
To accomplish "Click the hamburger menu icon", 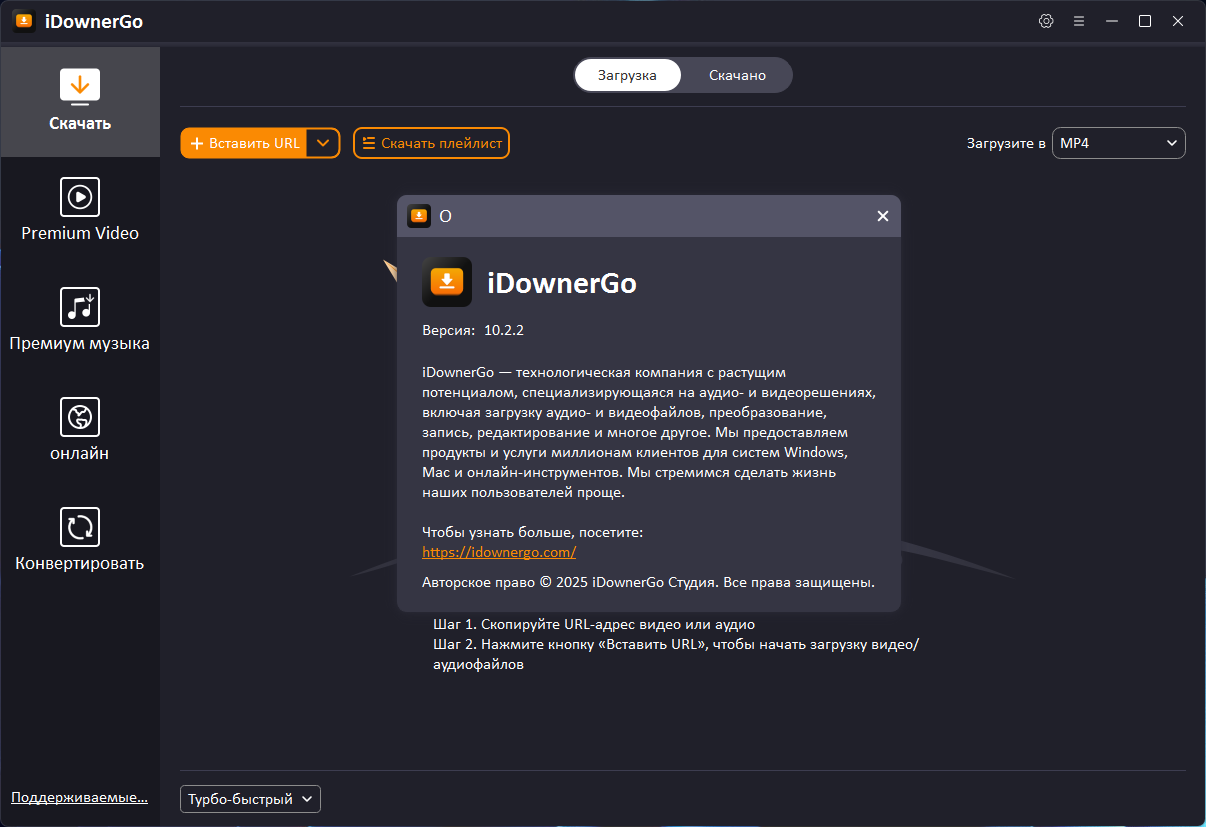I will click(1078, 20).
